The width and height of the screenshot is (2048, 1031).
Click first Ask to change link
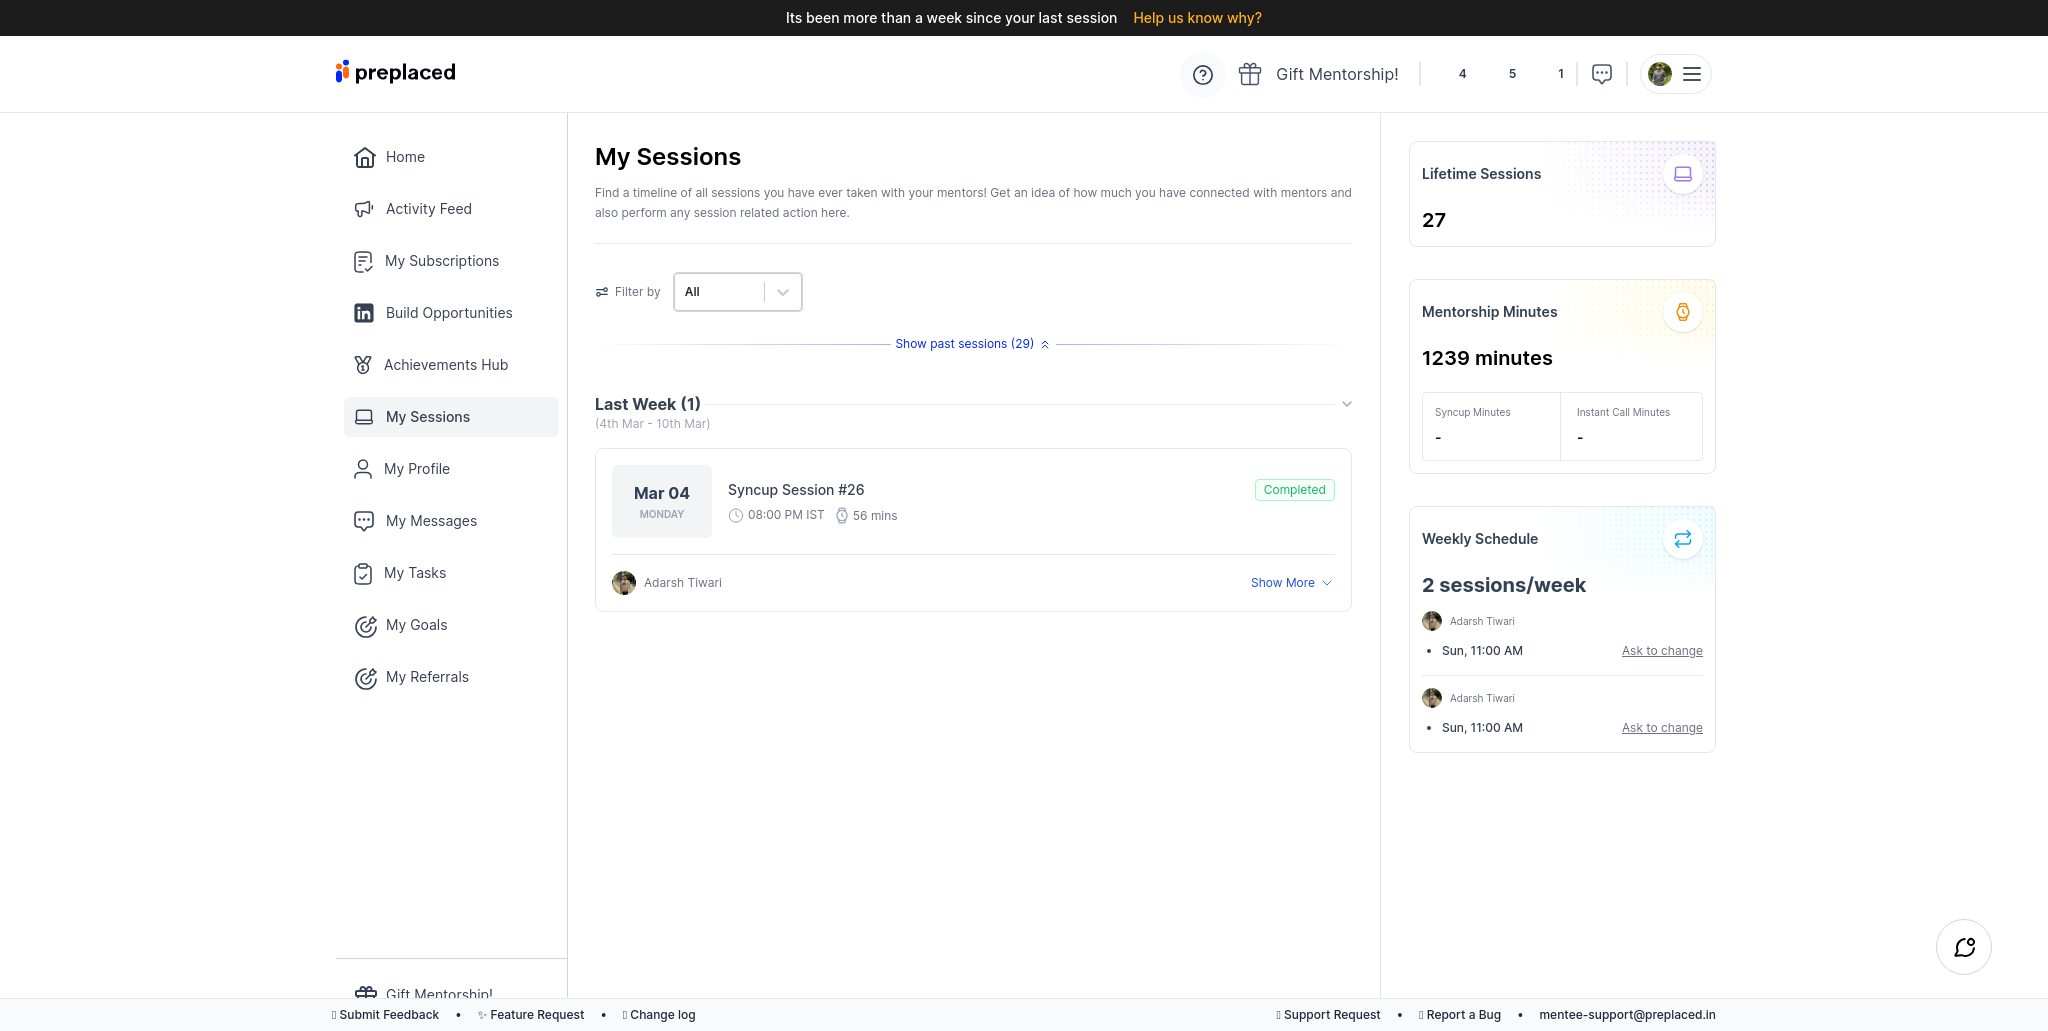point(1662,651)
